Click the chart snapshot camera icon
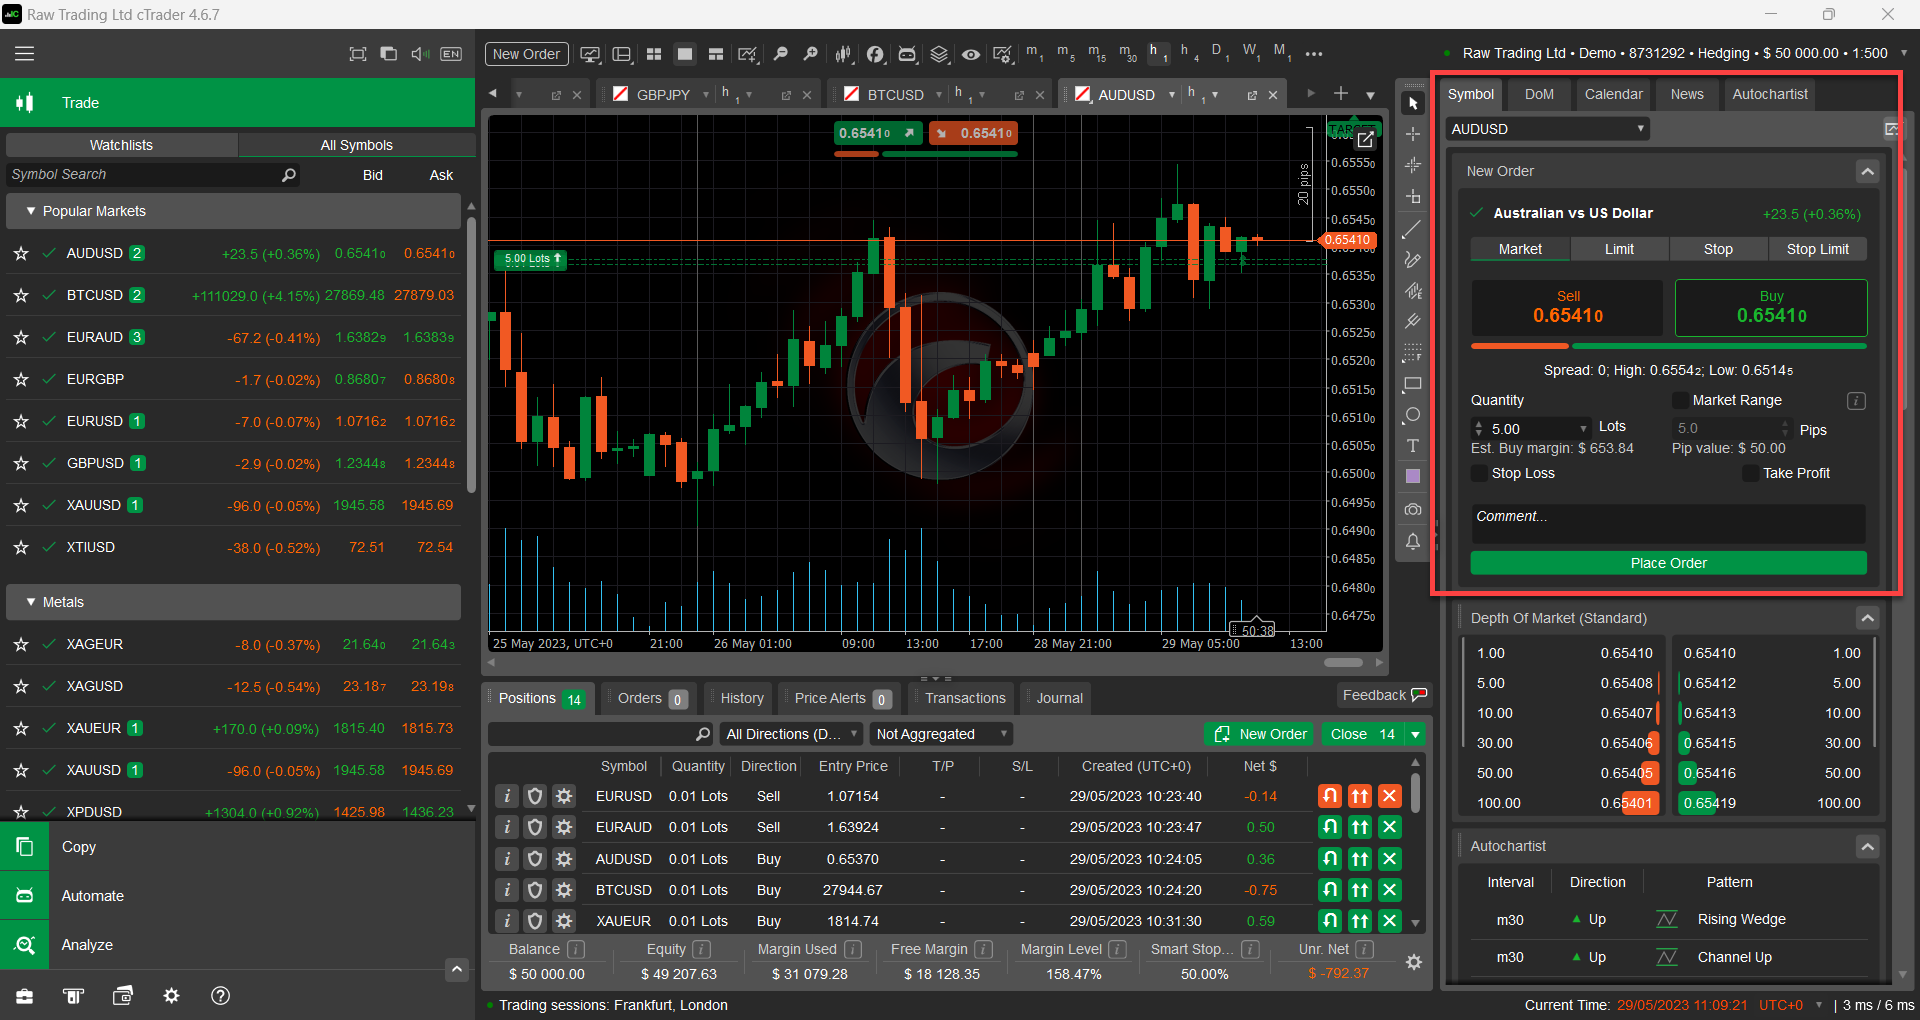Screen dimensions: 1920x1020 pos(1412,510)
